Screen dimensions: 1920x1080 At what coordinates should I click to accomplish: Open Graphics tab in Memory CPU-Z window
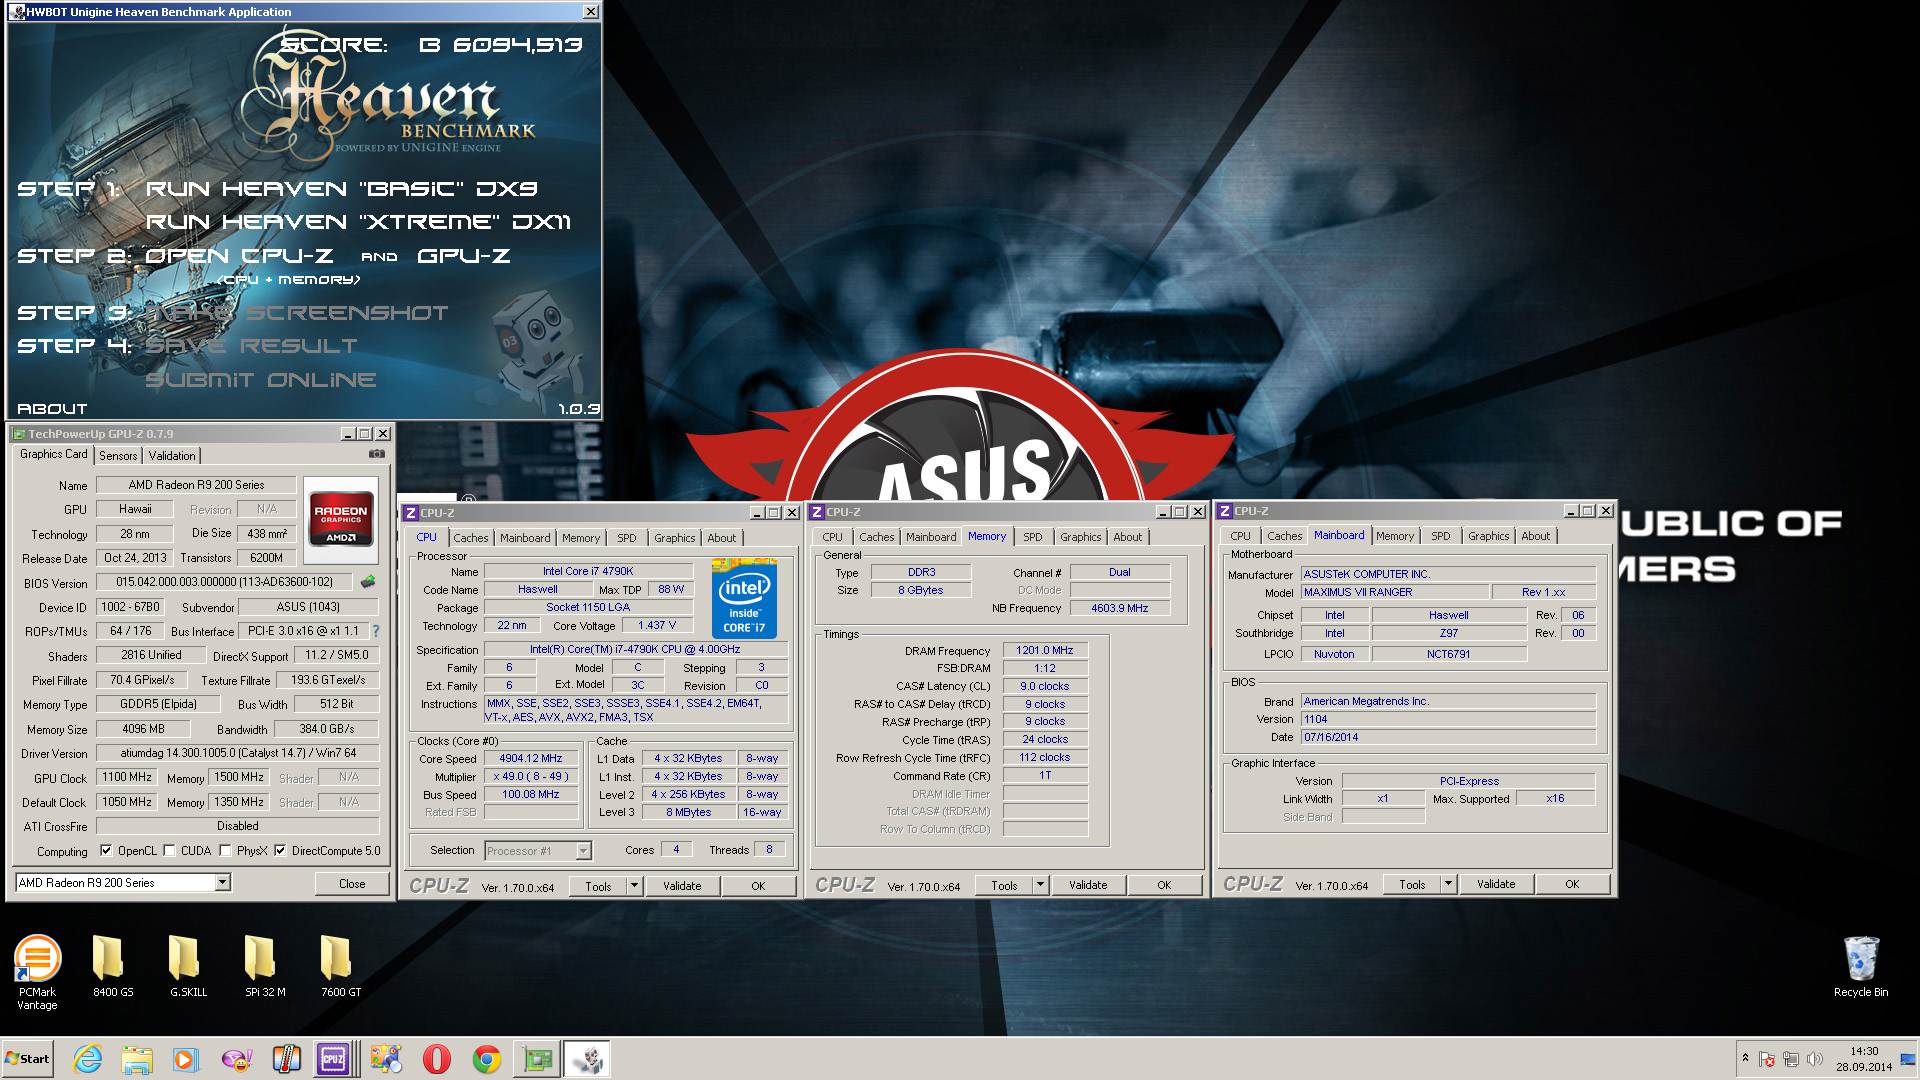coord(1081,537)
